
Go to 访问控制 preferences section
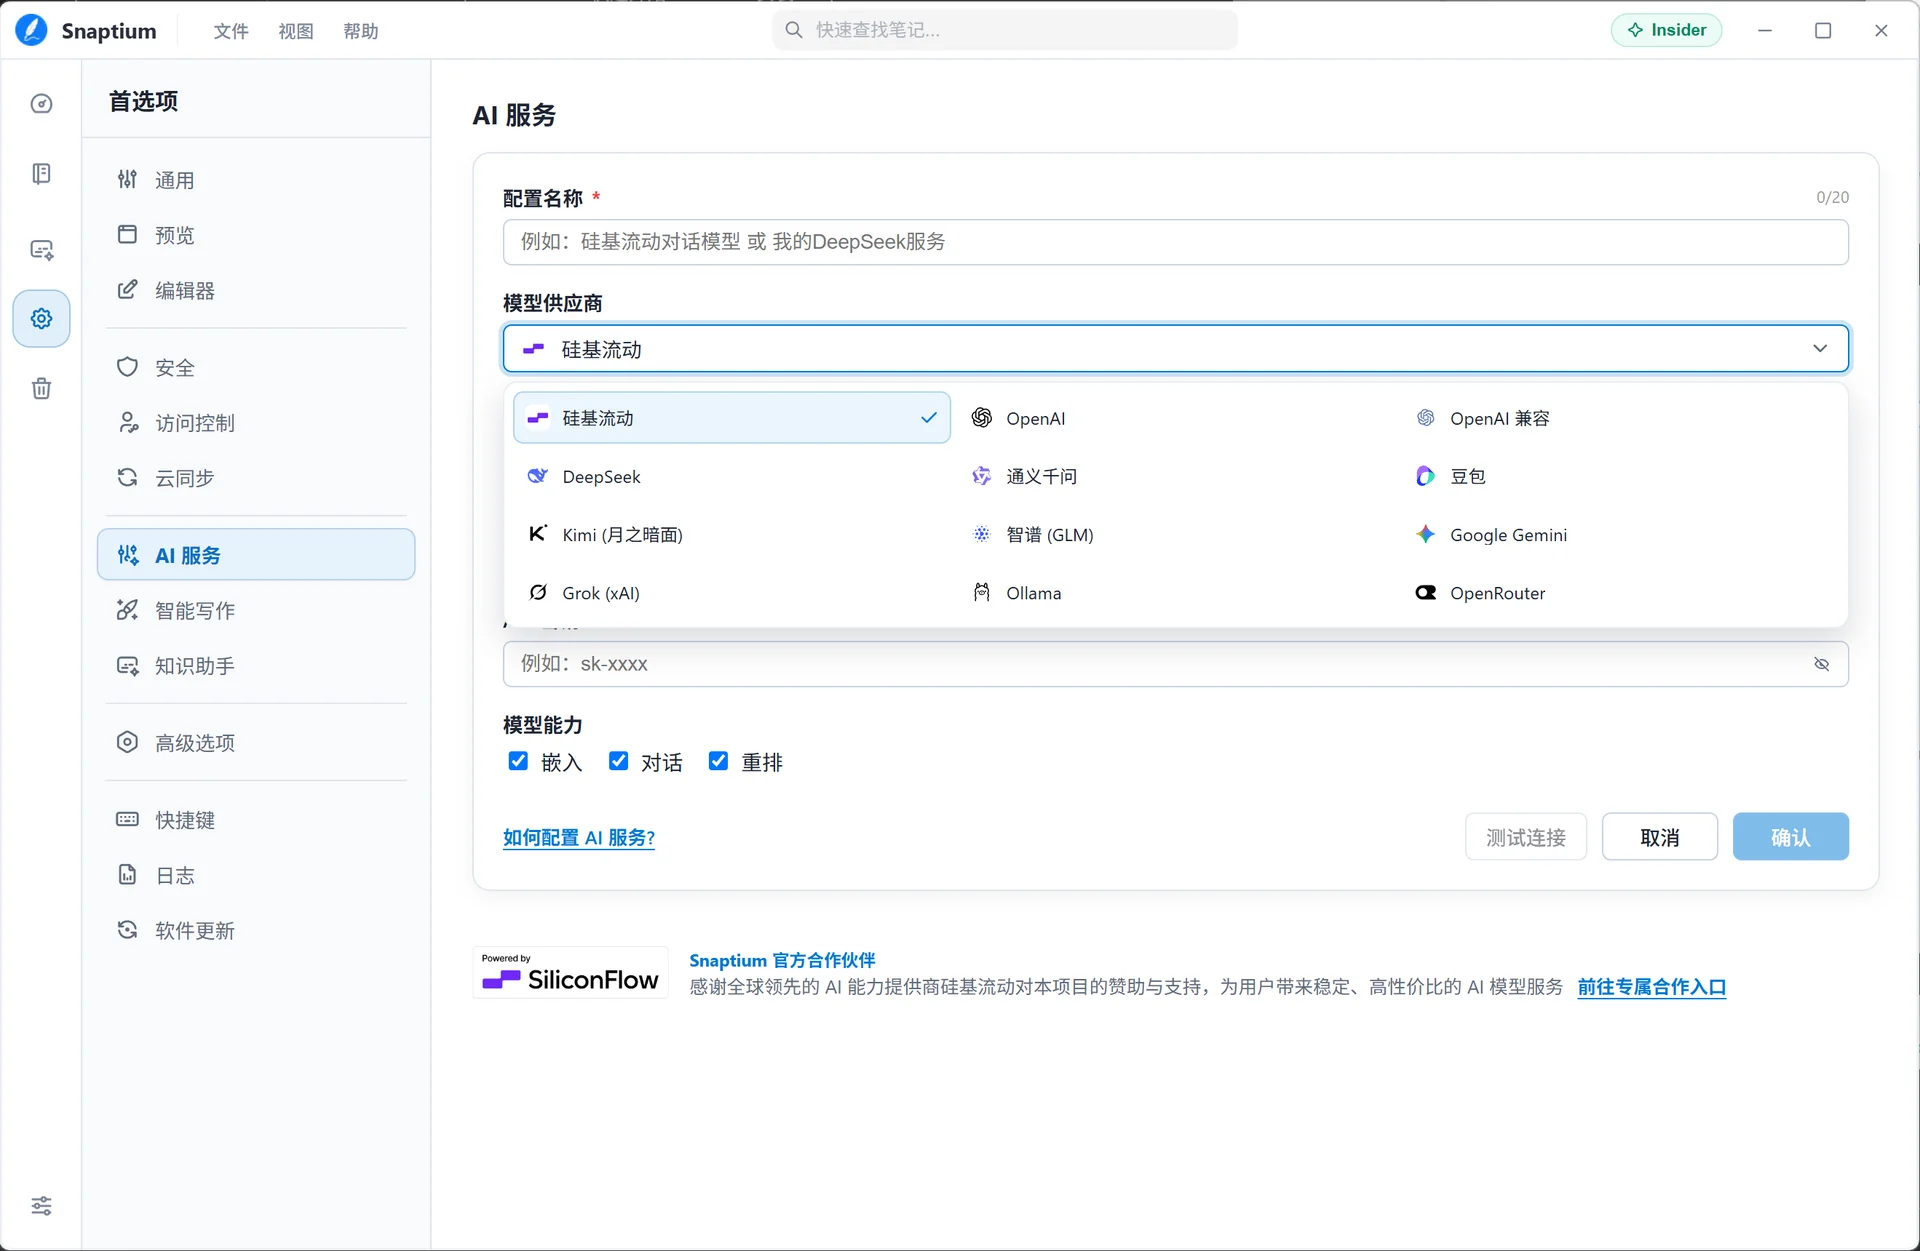(x=256, y=423)
